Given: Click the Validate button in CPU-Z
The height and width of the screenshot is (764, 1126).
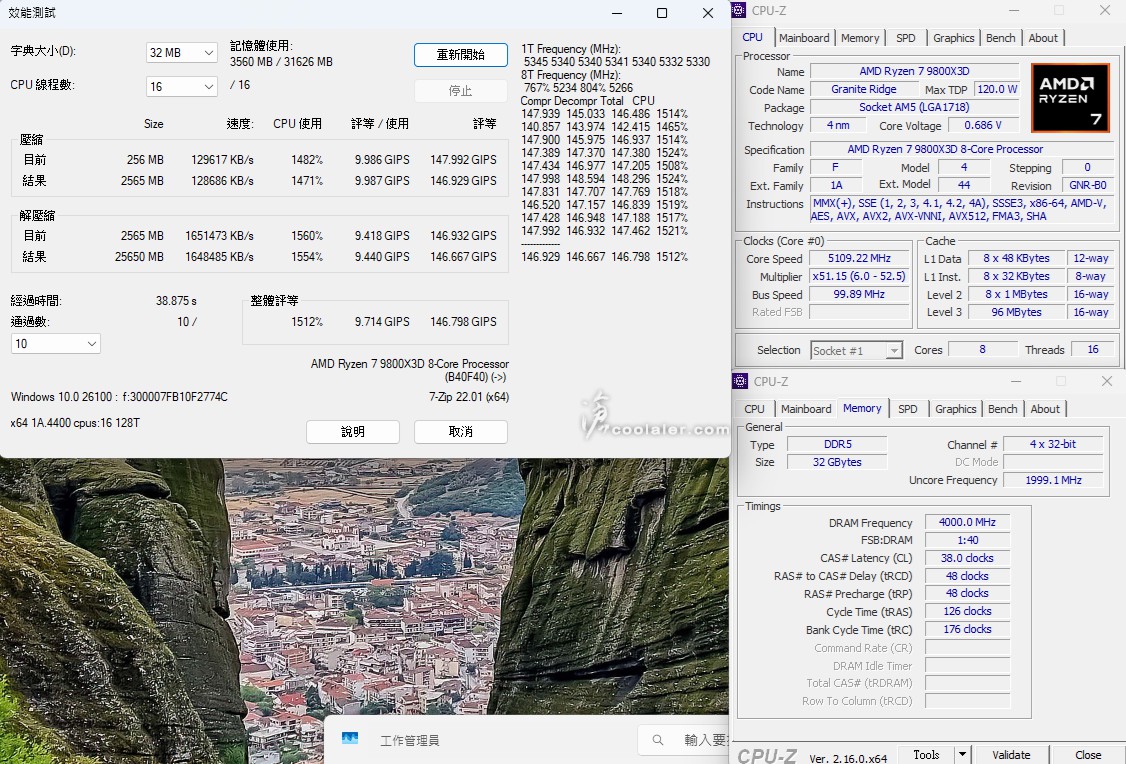Looking at the screenshot, I should [1010, 755].
